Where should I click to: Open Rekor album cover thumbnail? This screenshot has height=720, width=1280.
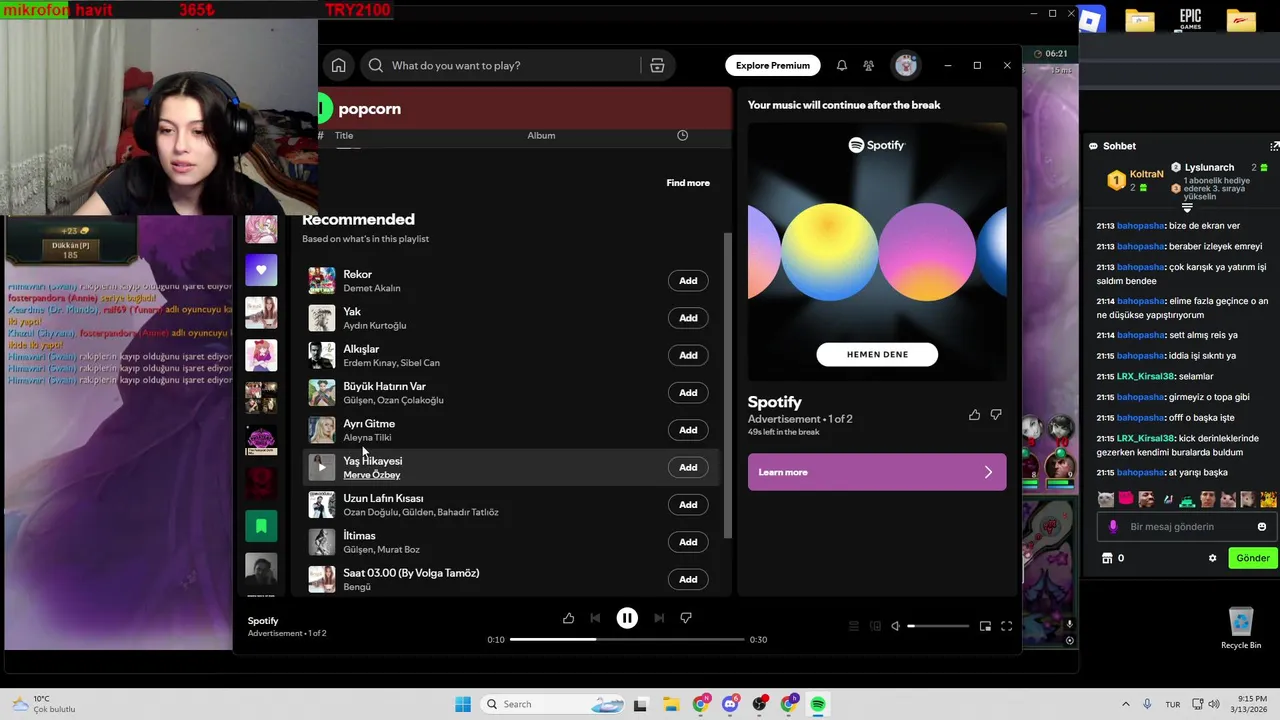tap(321, 281)
